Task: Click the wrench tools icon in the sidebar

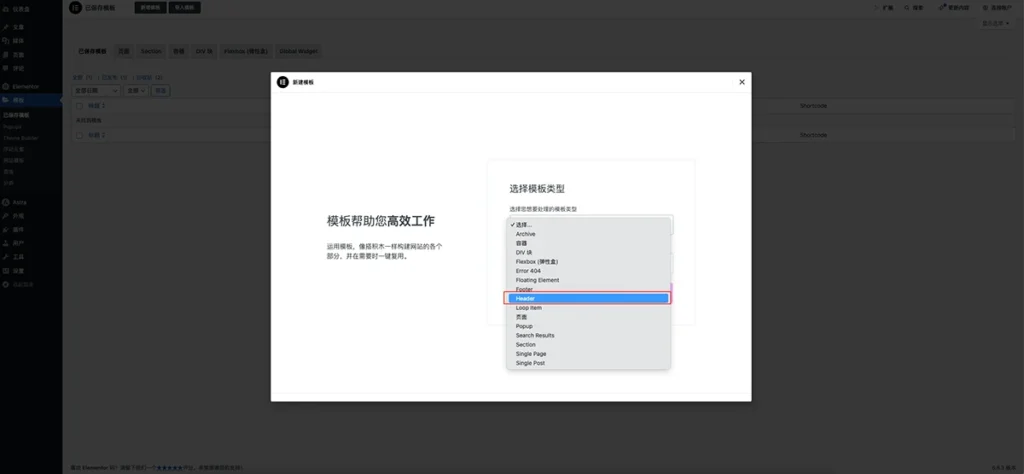Action: 6,256
